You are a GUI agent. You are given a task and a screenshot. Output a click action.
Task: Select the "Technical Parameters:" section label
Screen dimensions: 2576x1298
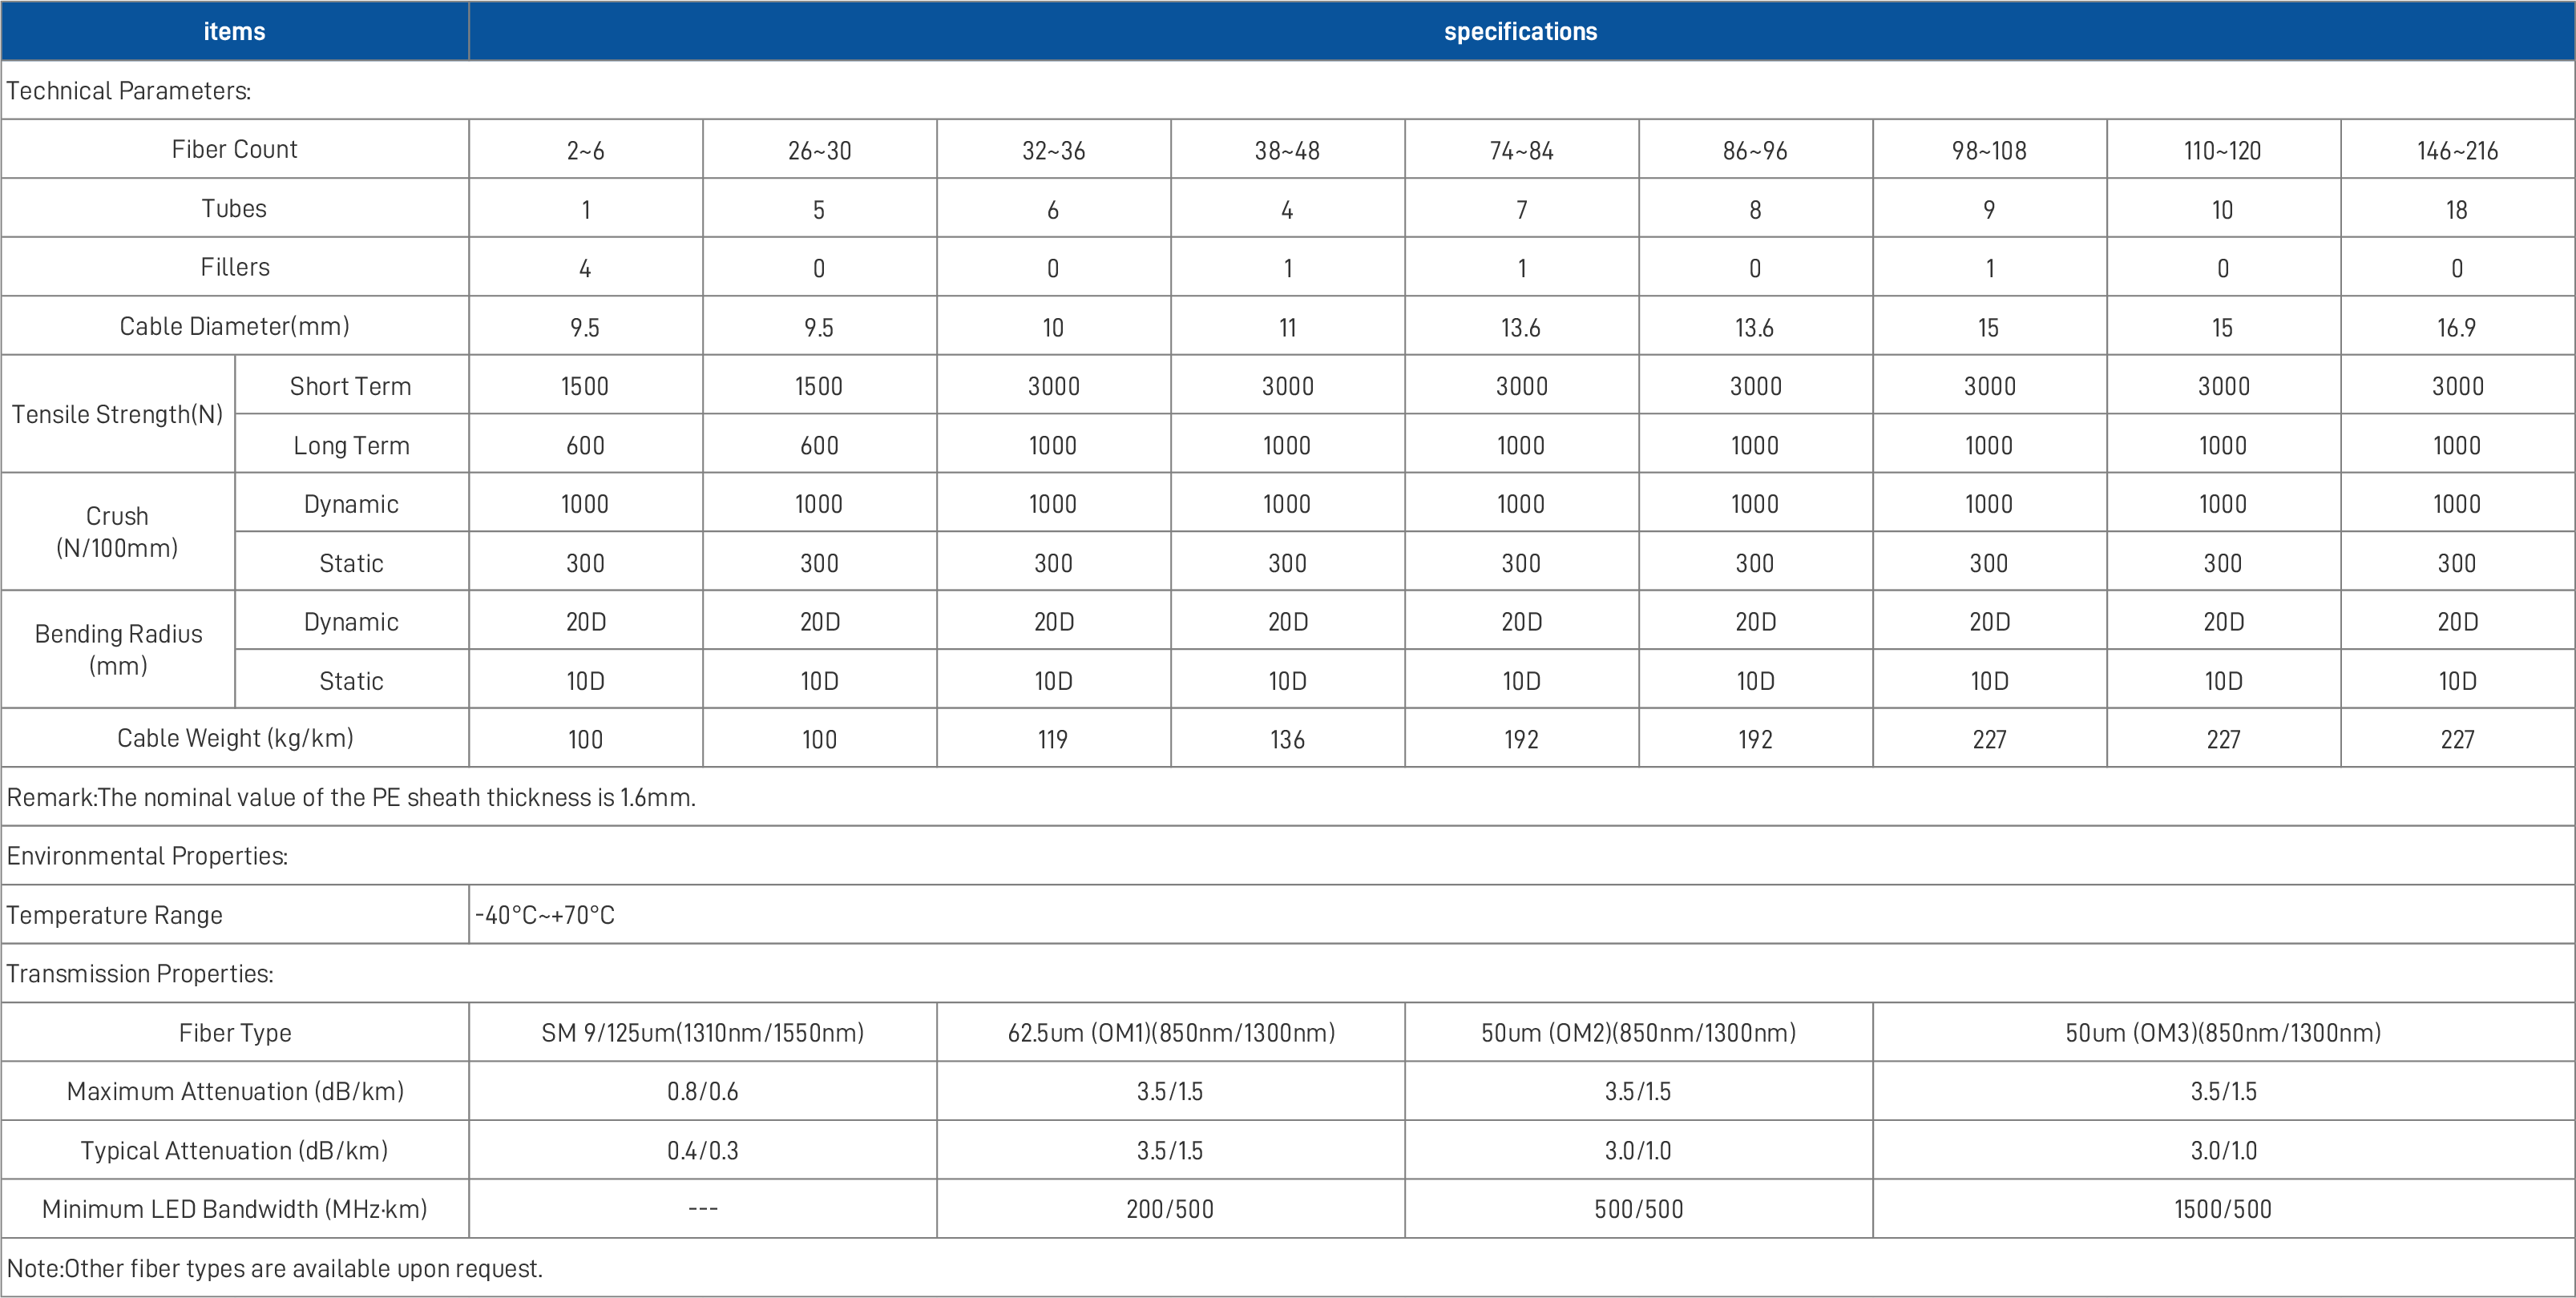129,90
